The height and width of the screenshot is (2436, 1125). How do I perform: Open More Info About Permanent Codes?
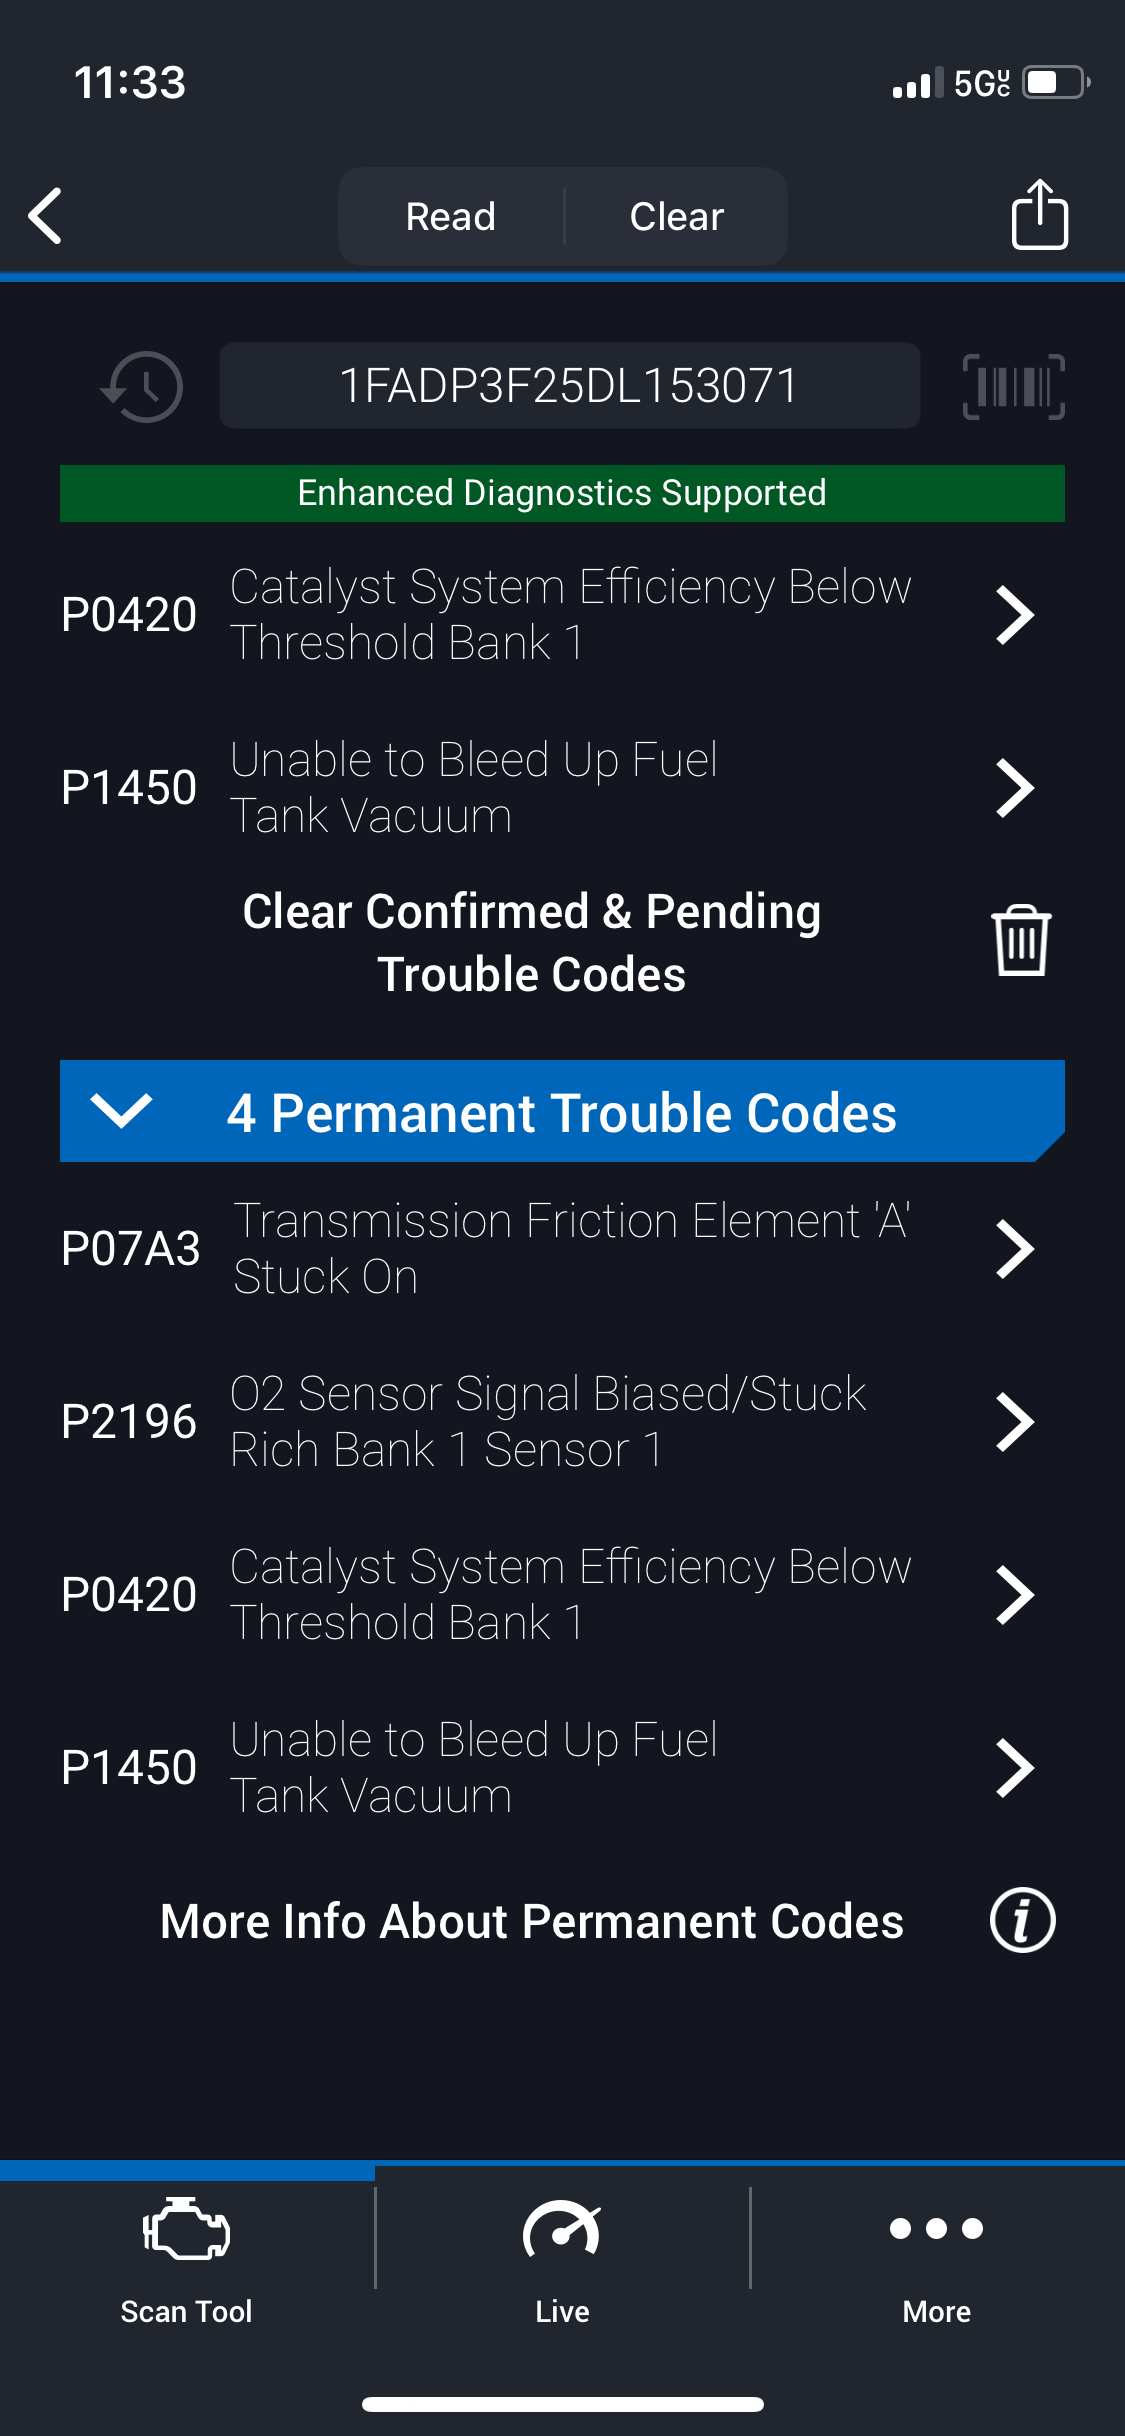coord(532,1921)
